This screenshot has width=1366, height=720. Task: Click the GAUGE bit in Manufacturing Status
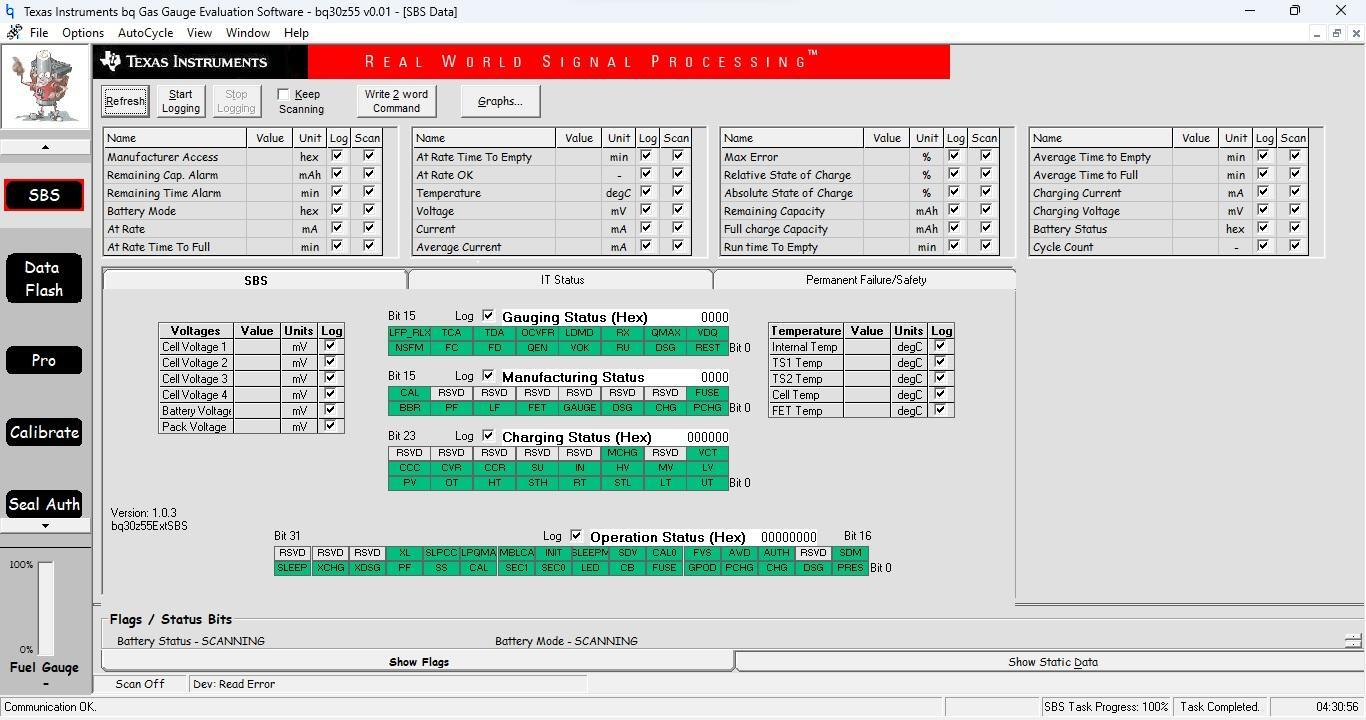pyautogui.click(x=579, y=408)
